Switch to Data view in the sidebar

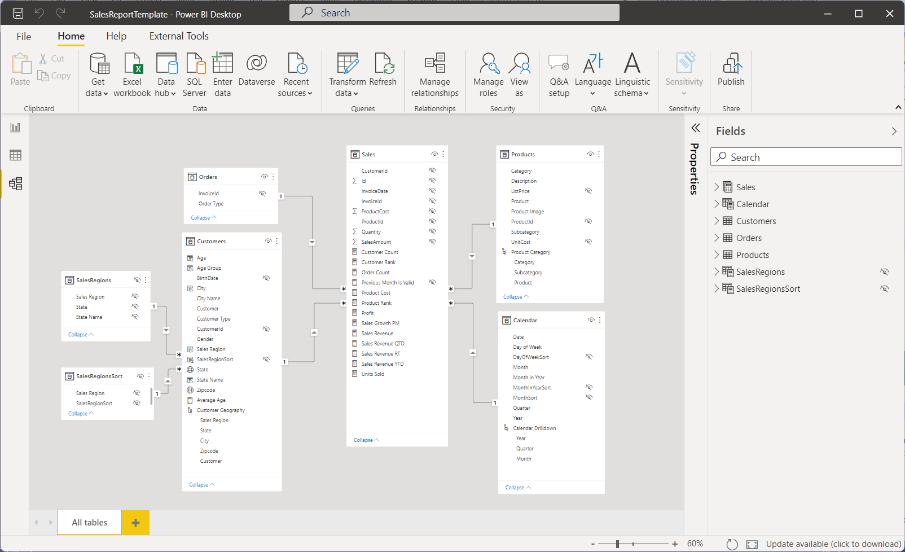pos(15,155)
